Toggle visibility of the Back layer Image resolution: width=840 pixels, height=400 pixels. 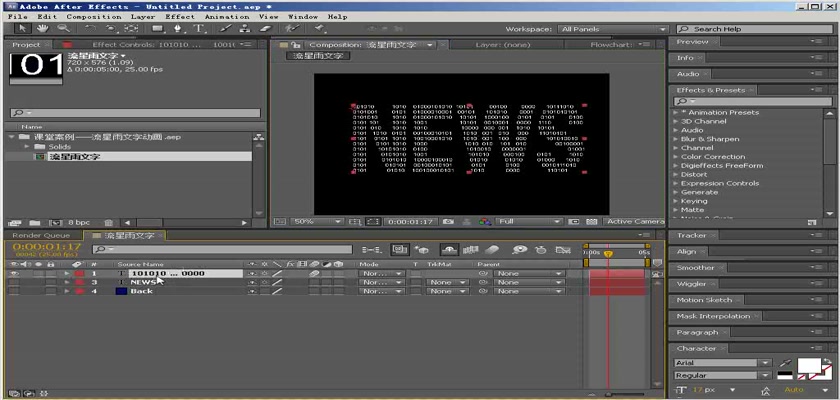coord(14,291)
